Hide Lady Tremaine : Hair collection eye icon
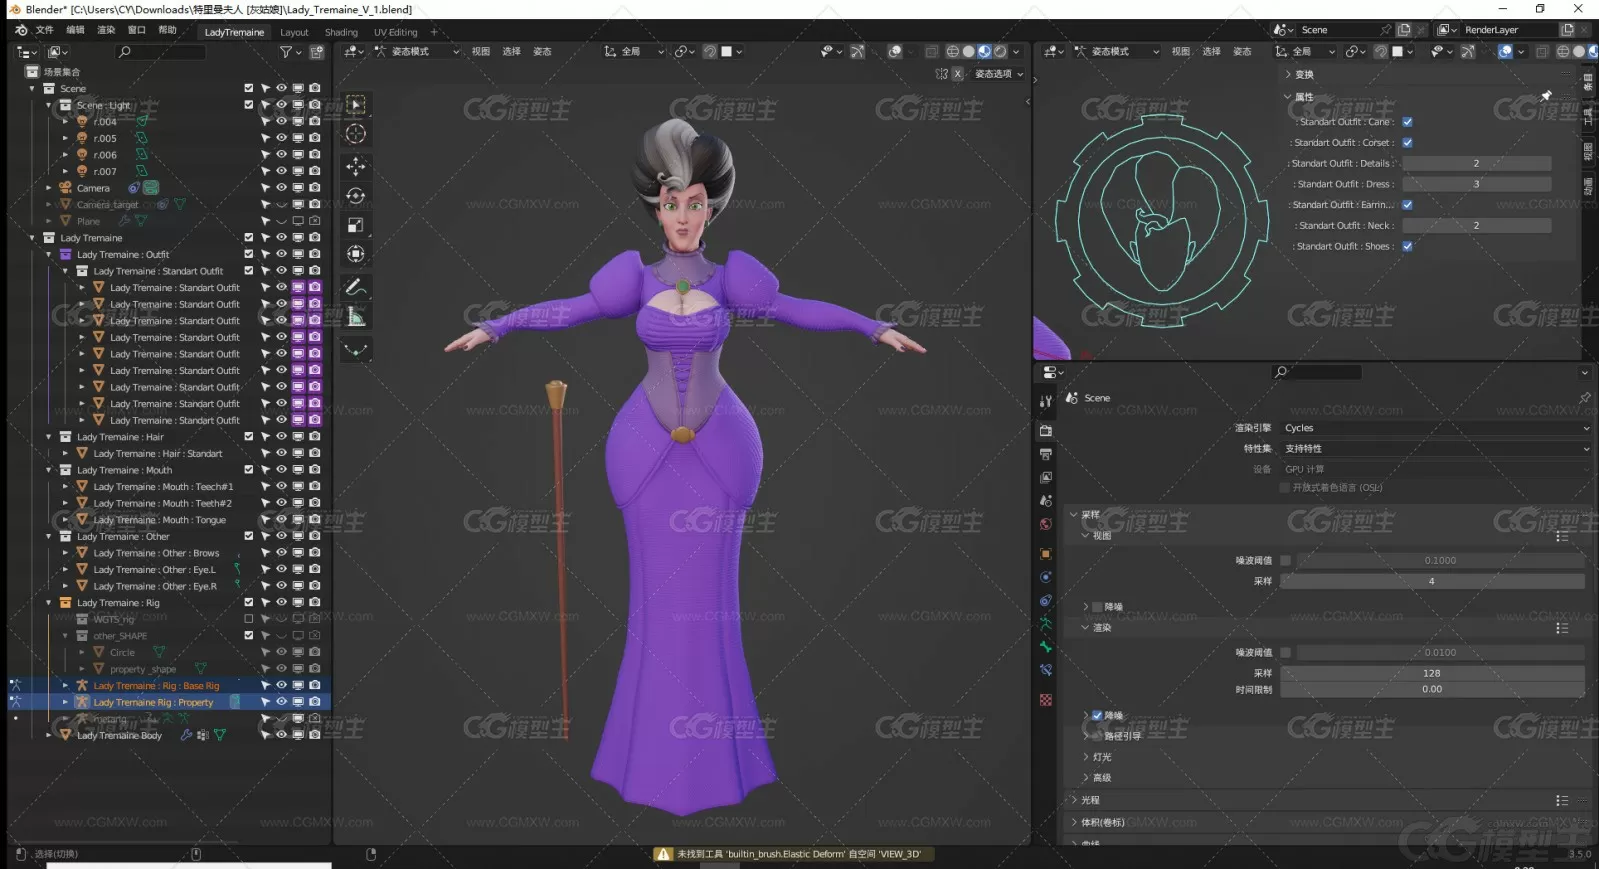Screen dimensions: 1599x869 [x=282, y=437]
